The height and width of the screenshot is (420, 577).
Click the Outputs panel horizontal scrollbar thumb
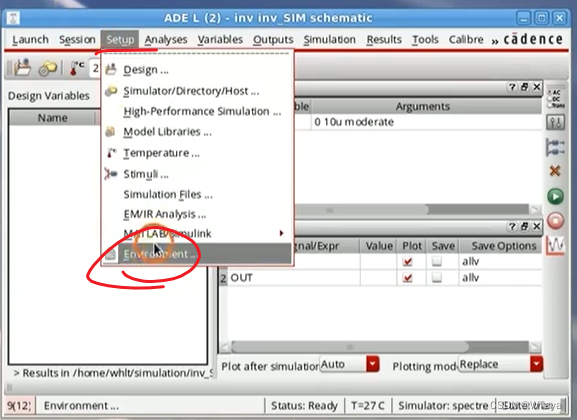[x=350, y=347]
